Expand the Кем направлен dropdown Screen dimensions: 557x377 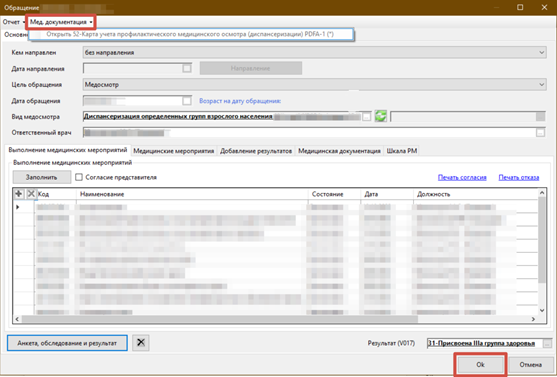[541, 52]
